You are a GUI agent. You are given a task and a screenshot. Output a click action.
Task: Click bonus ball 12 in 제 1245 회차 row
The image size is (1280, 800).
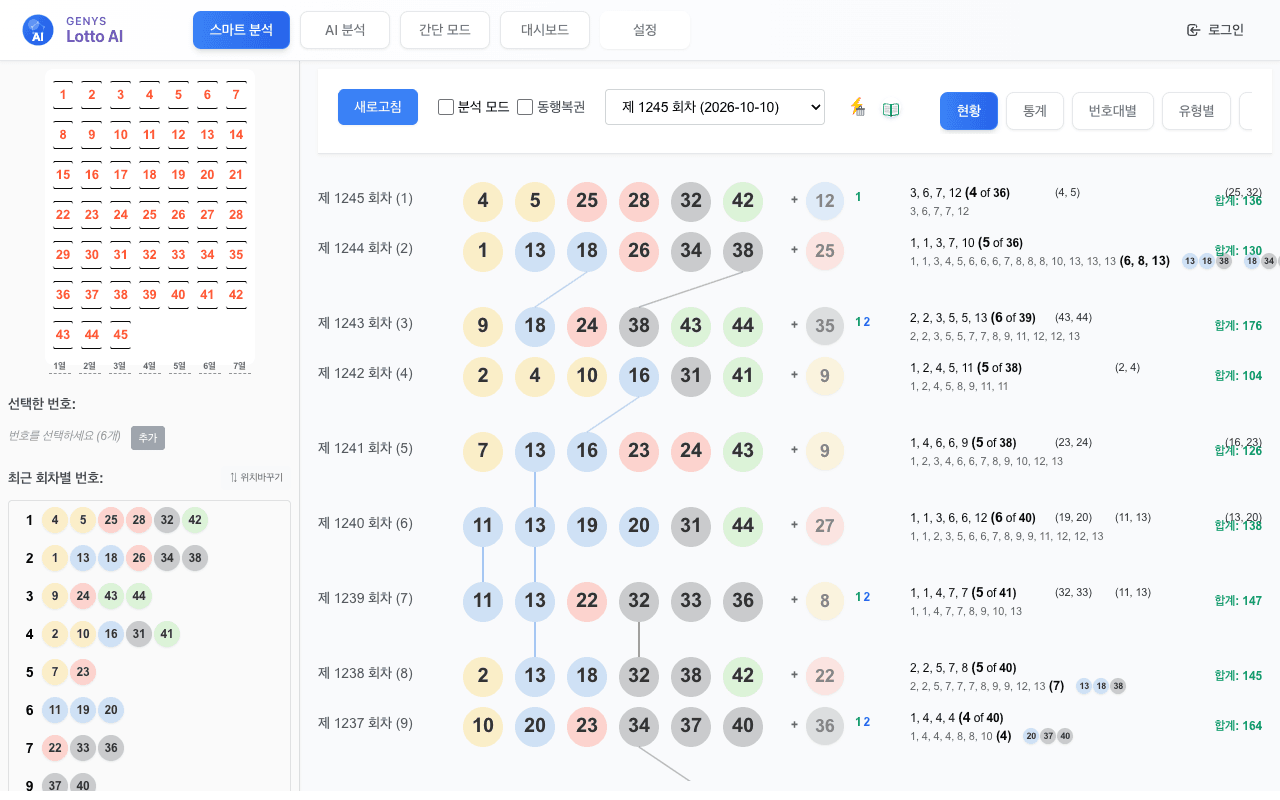825,201
